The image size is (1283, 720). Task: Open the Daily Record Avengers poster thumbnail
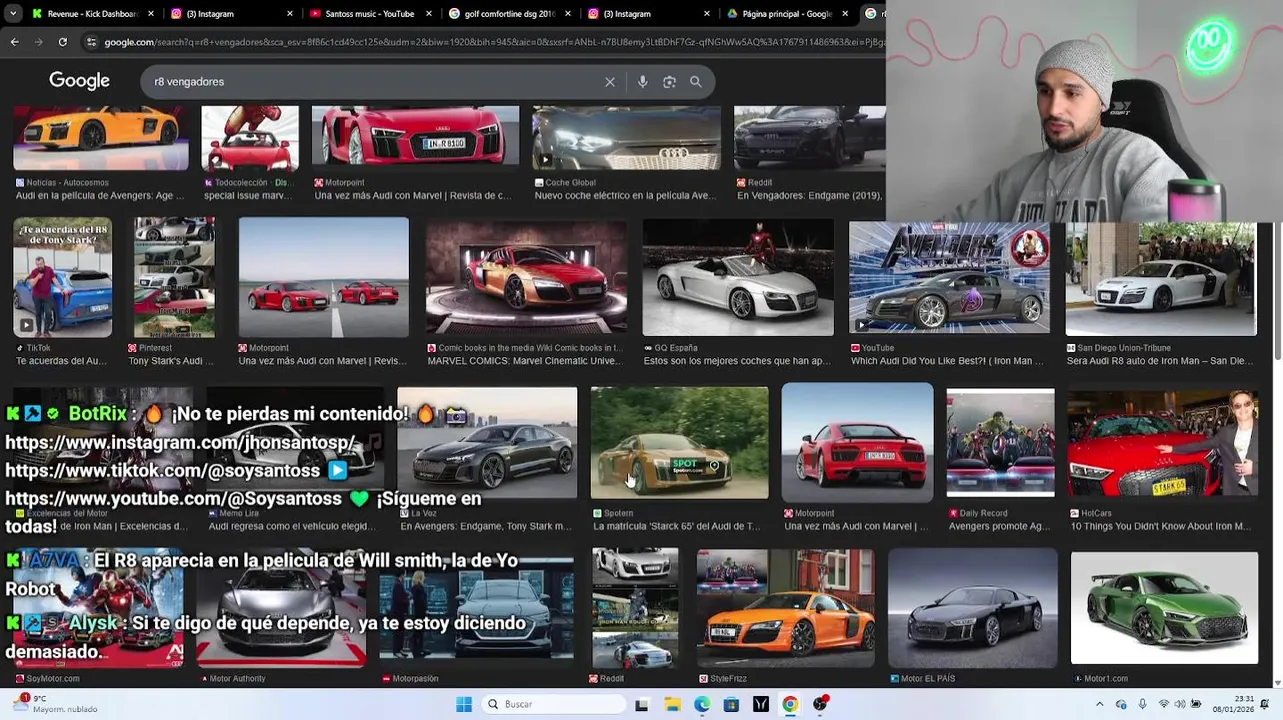click(x=1000, y=442)
